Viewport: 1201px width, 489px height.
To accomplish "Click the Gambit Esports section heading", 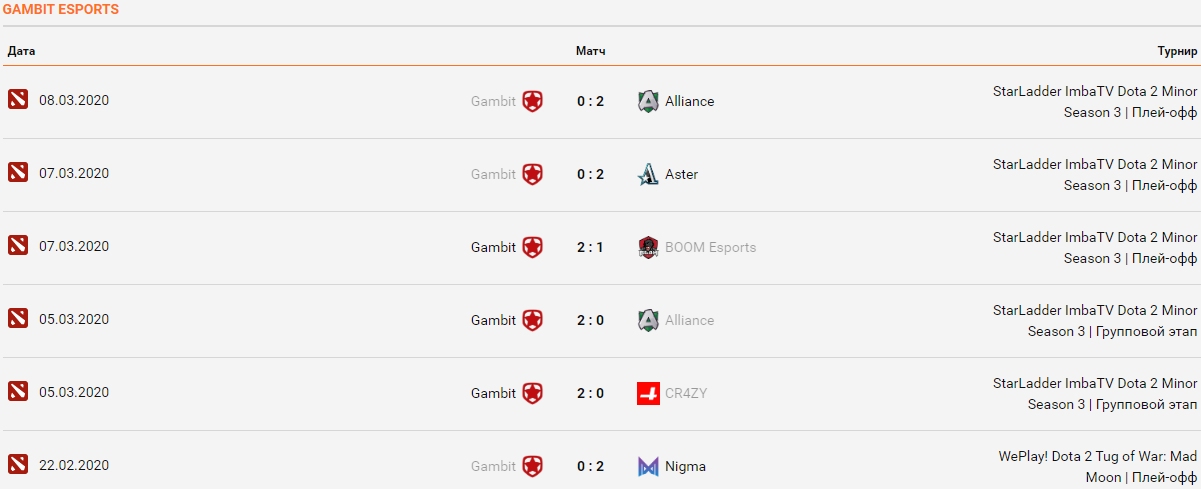I will (61, 9).
